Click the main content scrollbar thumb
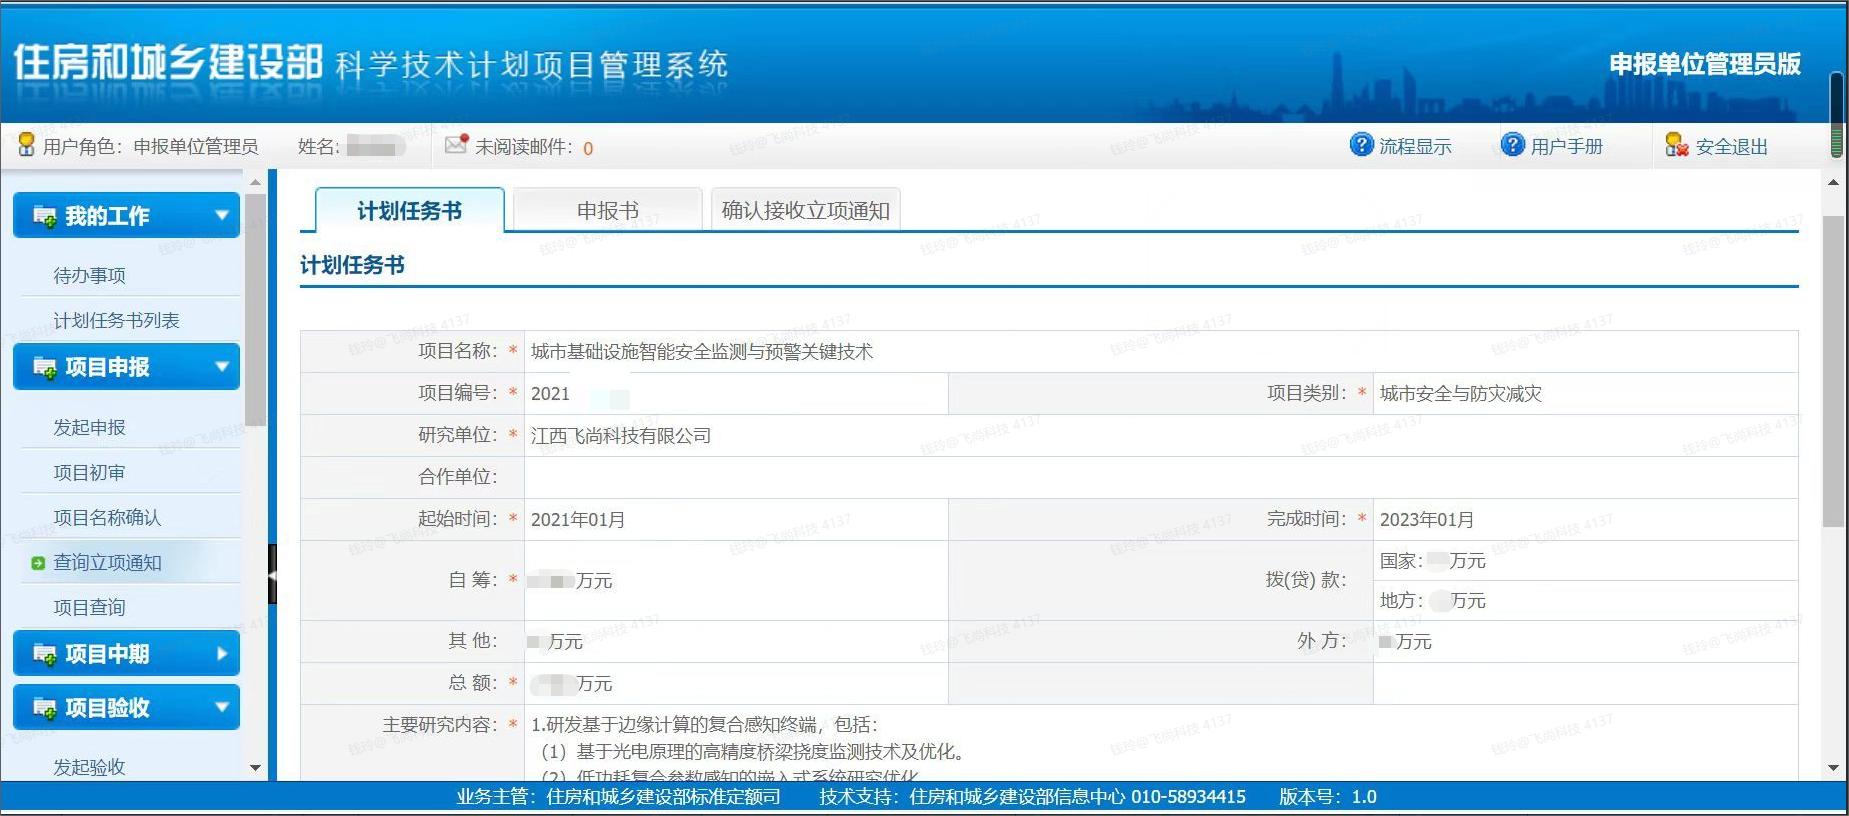Image resolution: width=1849 pixels, height=816 pixels. (1833, 371)
